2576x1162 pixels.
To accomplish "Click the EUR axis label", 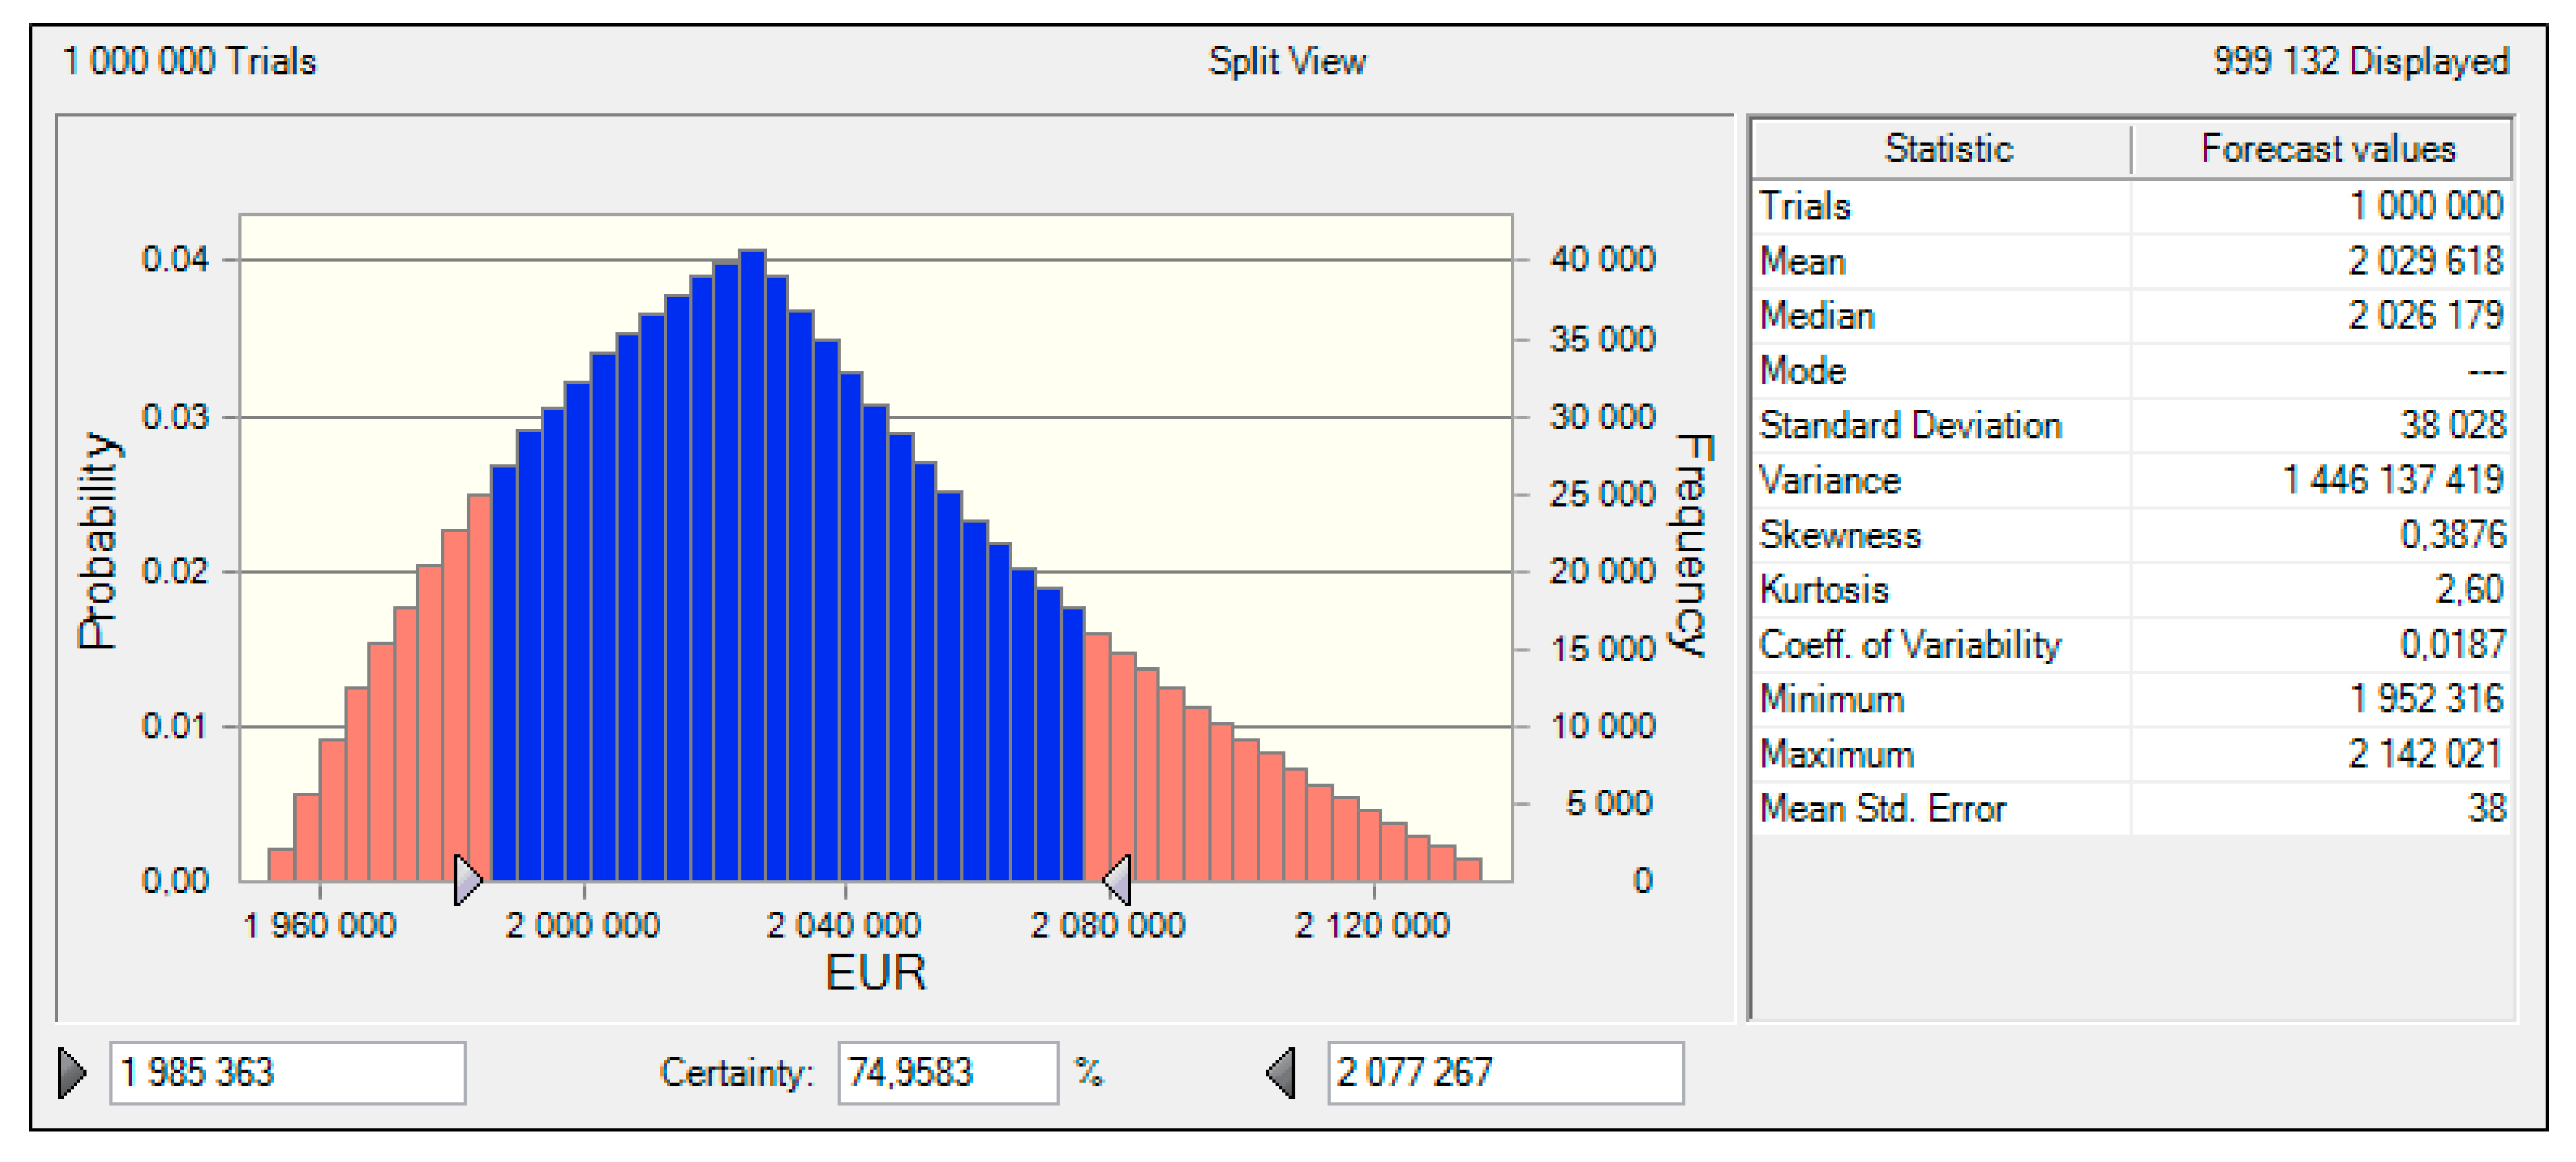I will [875, 973].
